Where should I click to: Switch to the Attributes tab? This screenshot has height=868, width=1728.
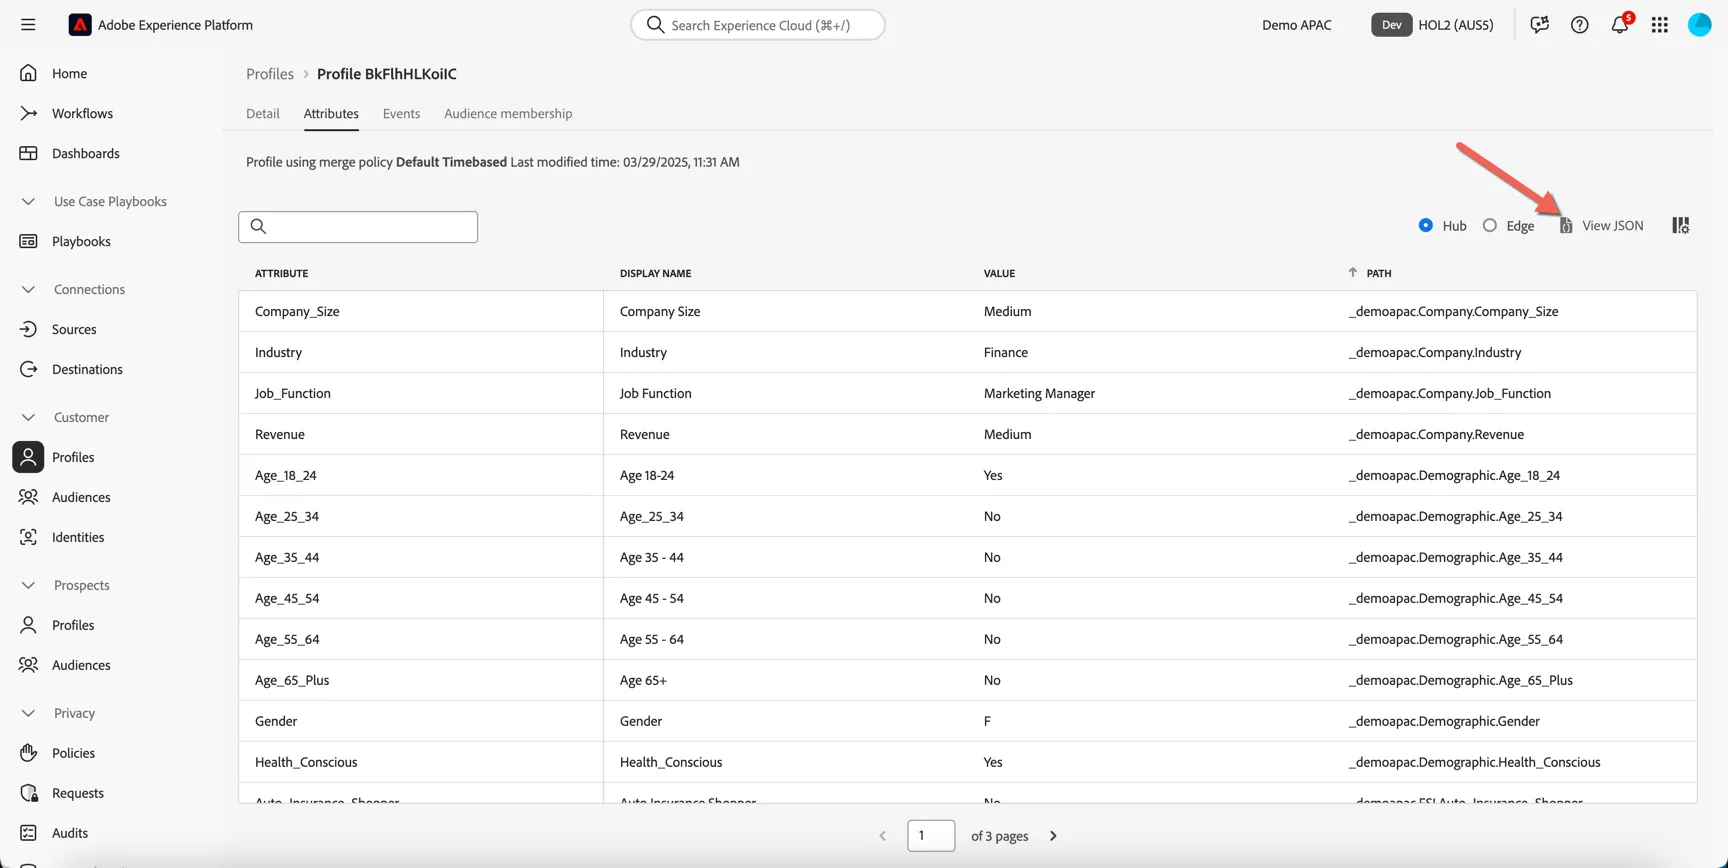(x=331, y=114)
